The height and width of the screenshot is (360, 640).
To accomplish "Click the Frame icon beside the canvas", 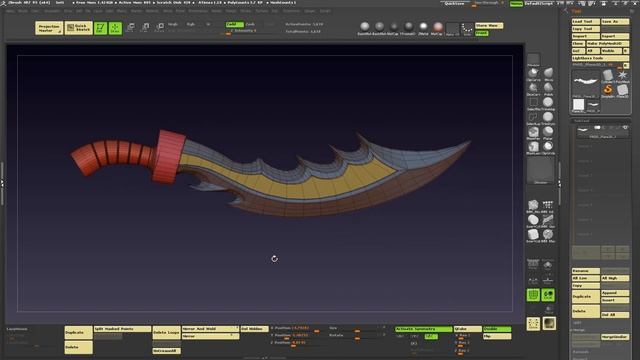I will [x=533, y=324].
